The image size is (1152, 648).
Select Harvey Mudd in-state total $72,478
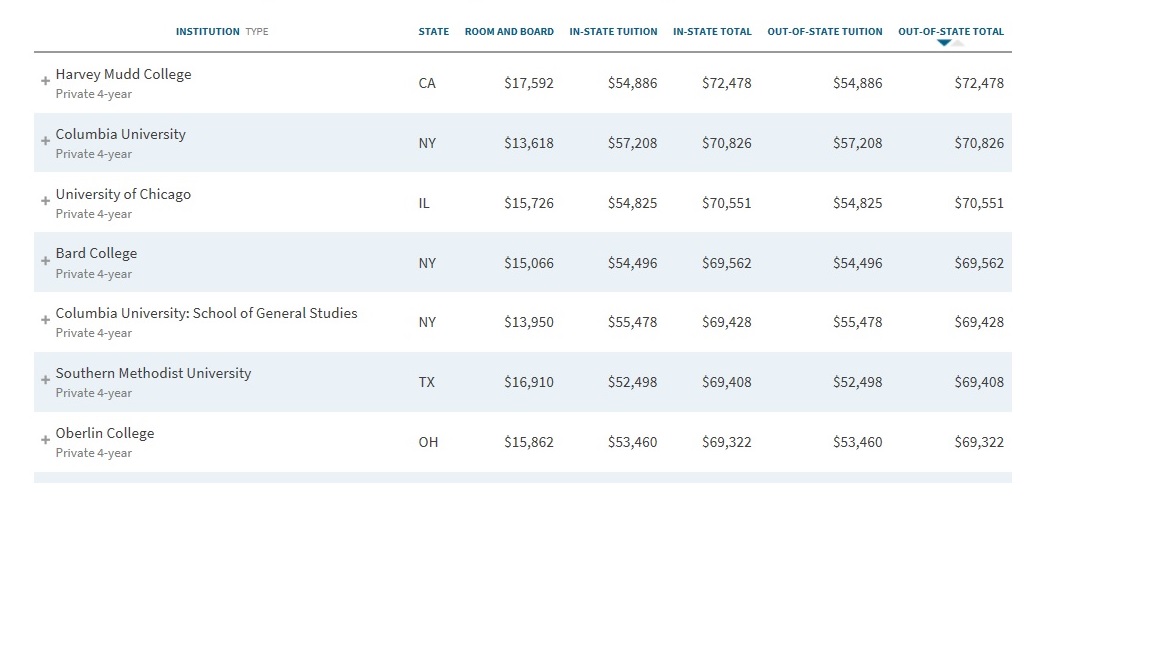[727, 83]
